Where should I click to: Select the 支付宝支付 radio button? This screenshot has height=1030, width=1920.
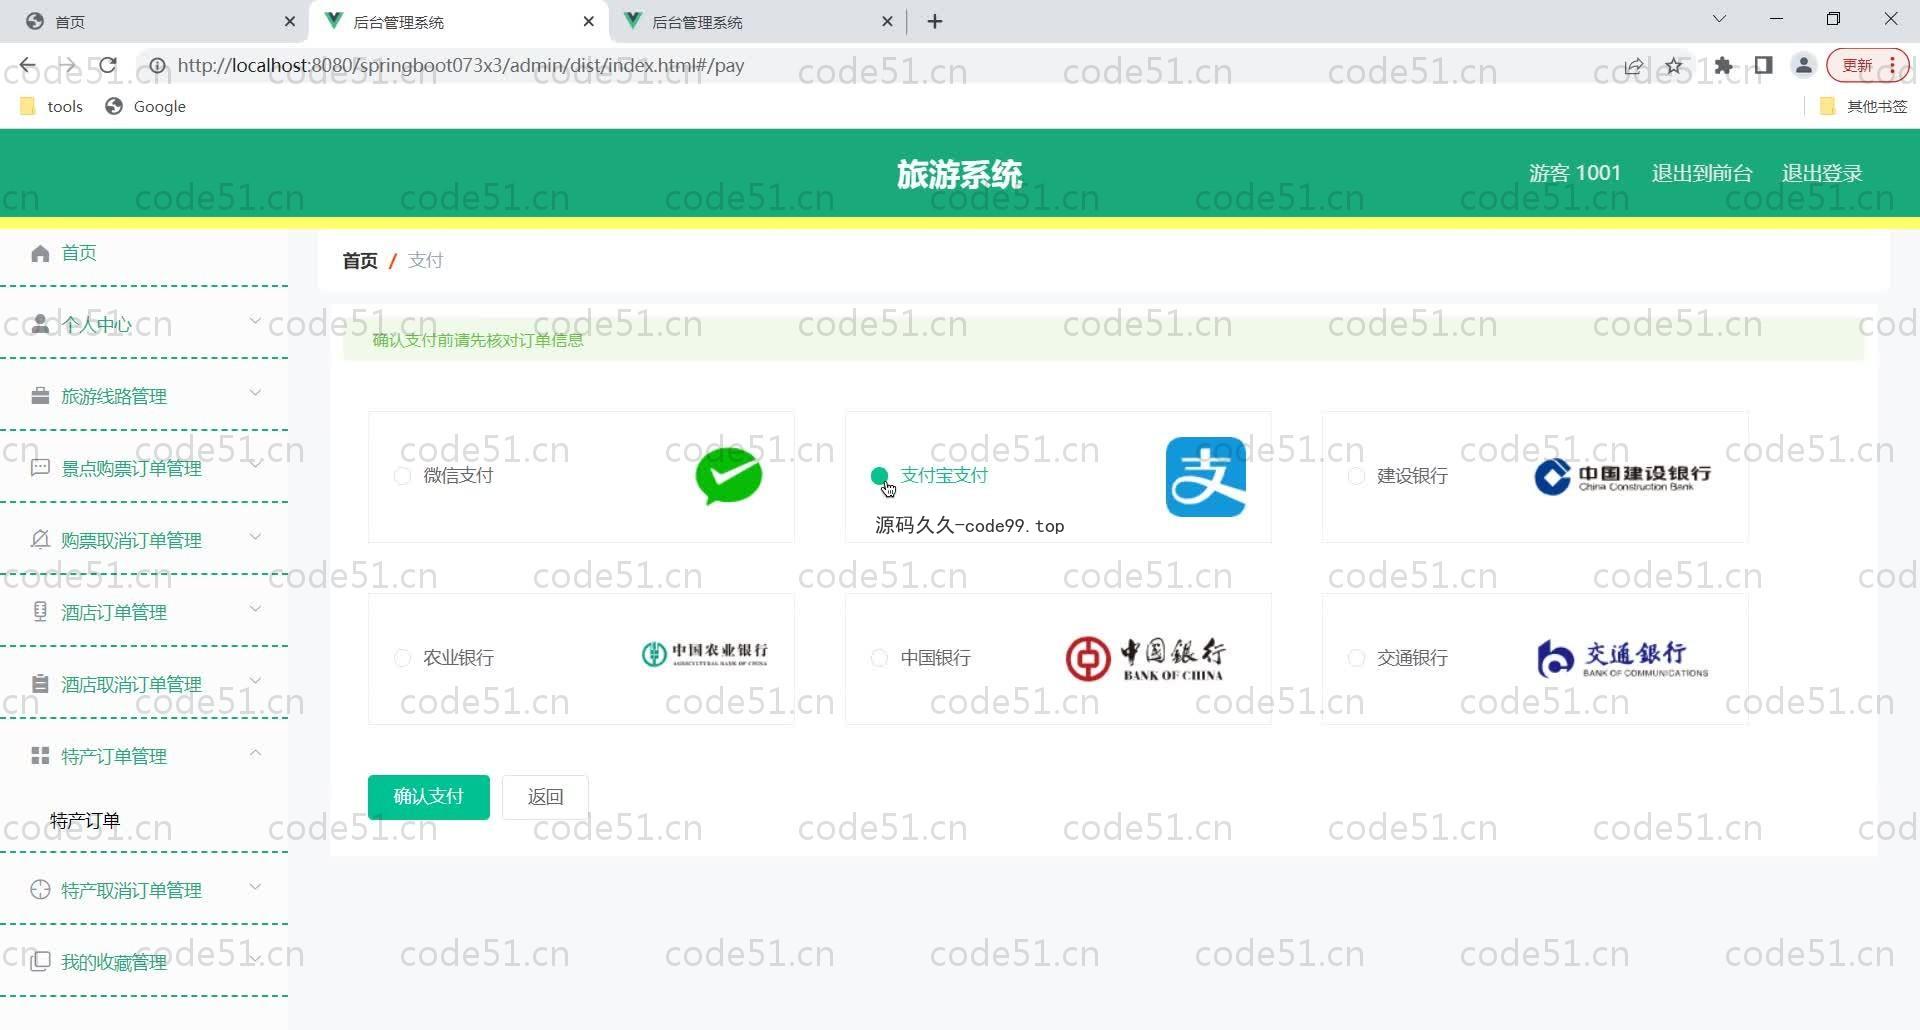tap(879, 476)
